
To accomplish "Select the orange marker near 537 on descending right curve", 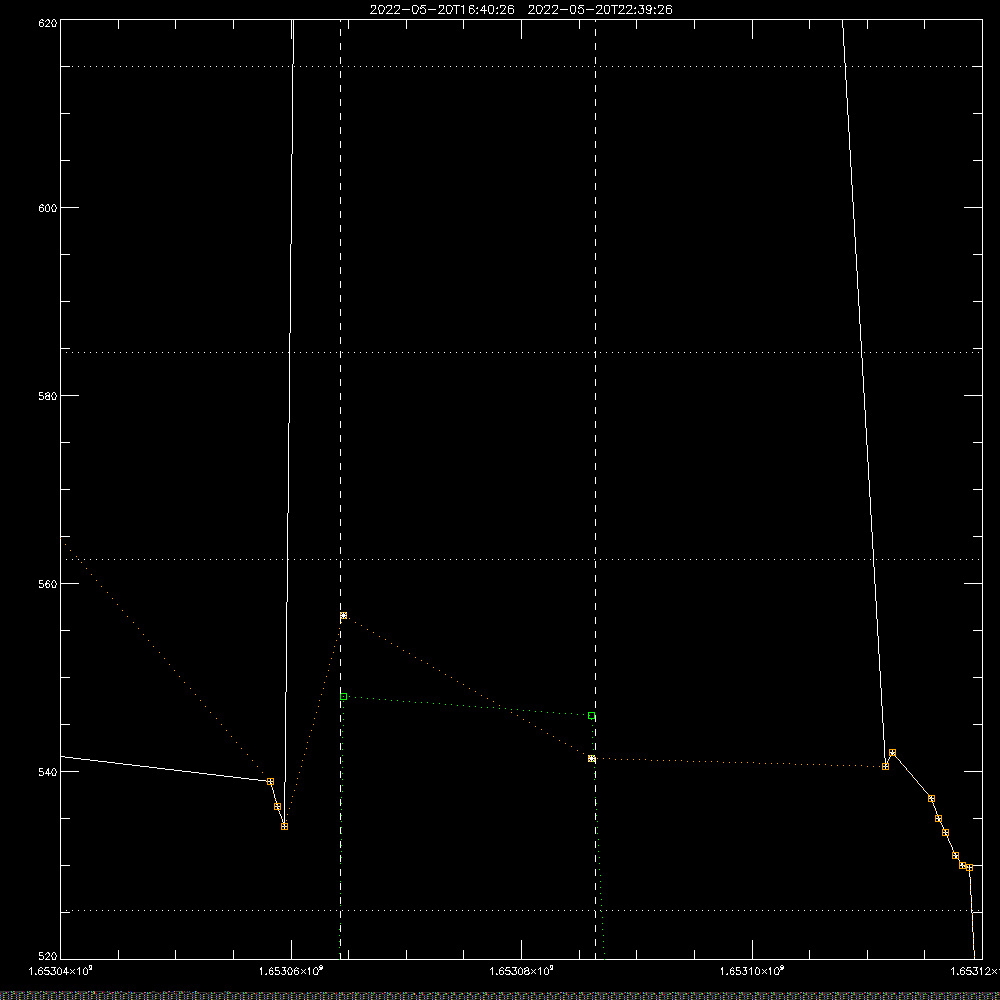I will point(931,798).
